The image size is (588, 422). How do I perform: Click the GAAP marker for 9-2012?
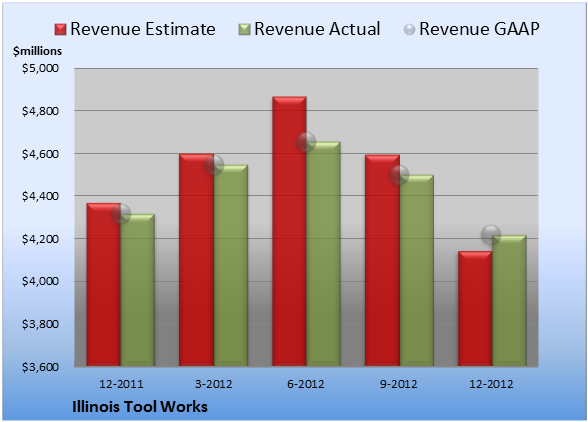(x=399, y=175)
